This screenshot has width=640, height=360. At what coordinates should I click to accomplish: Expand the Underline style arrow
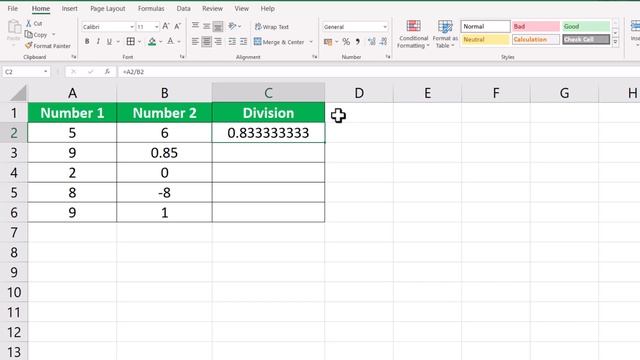[118, 42]
